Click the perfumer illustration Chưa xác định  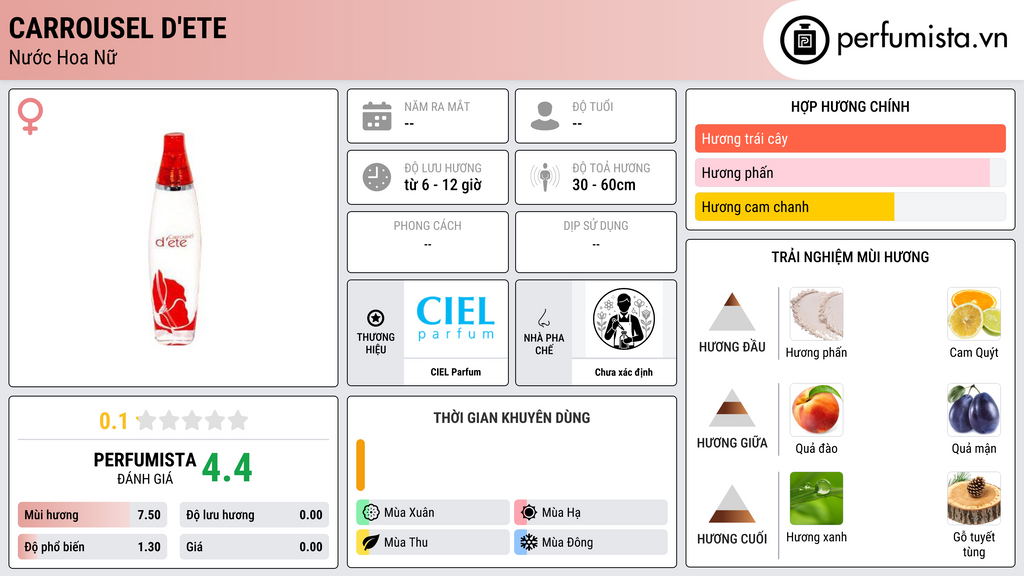(624, 319)
